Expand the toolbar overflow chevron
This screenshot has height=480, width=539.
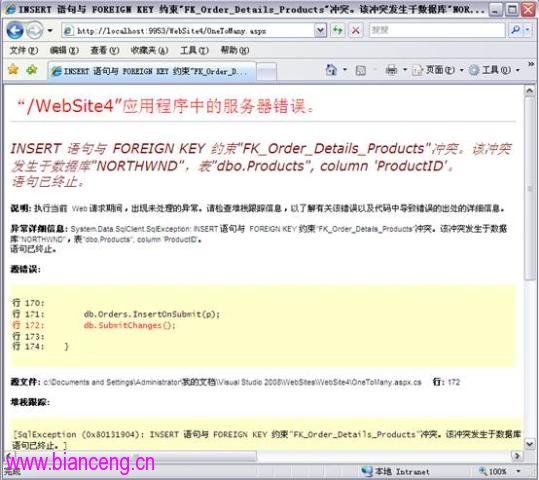(x=531, y=64)
